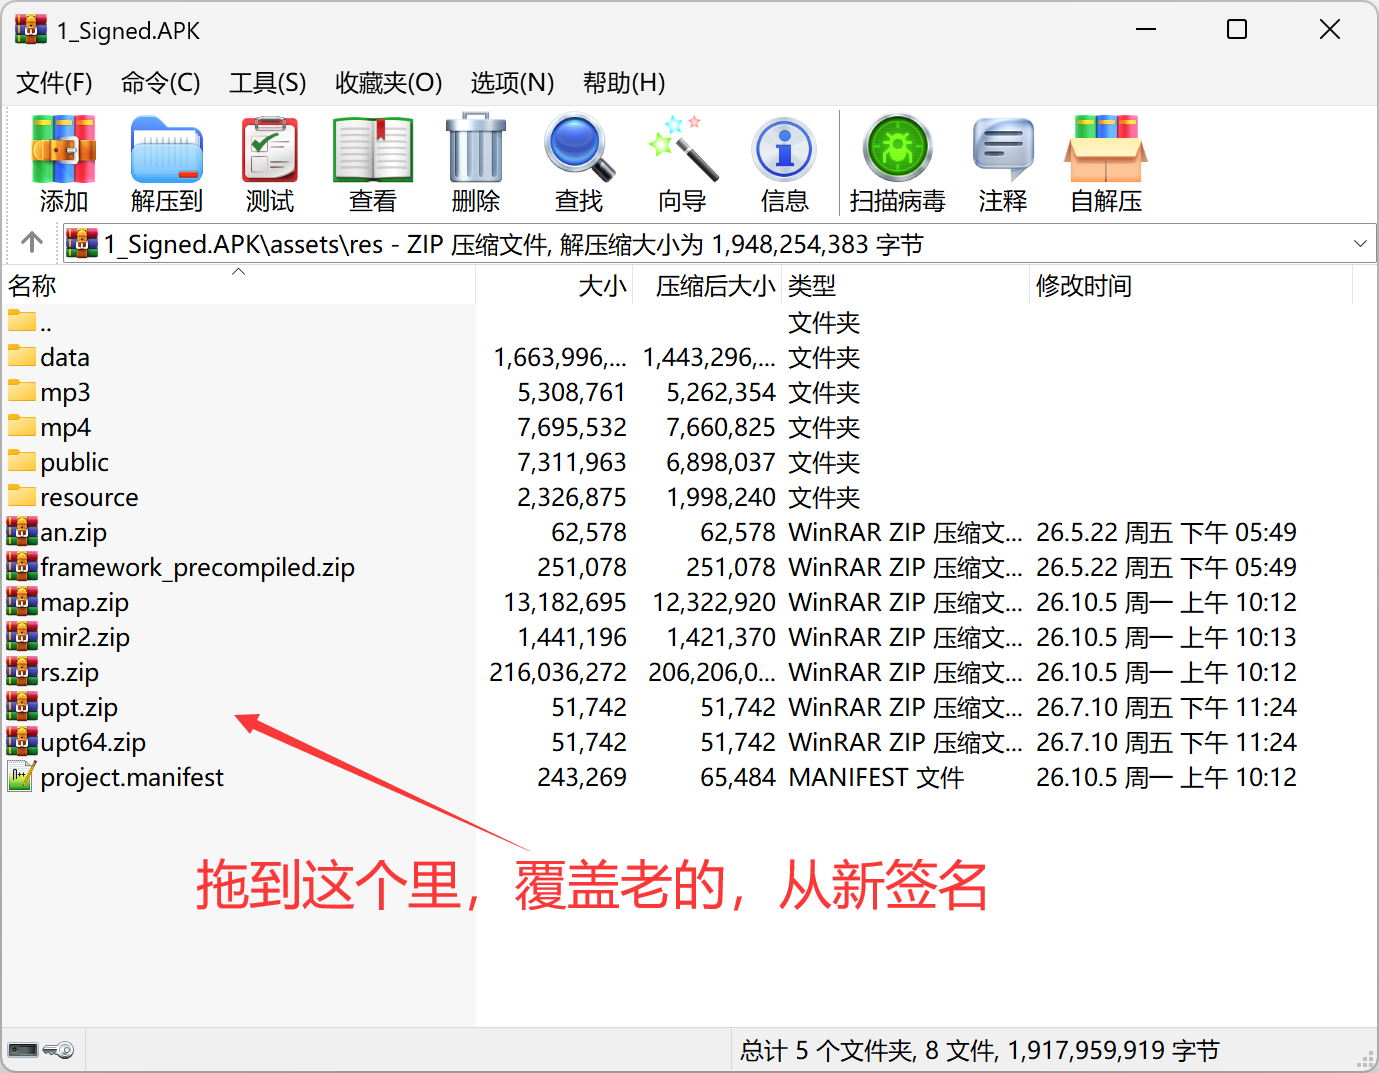Sort by 压缩后大小 column header
Image resolution: width=1379 pixels, height=1073 pixels.
(x=707, y=285)
